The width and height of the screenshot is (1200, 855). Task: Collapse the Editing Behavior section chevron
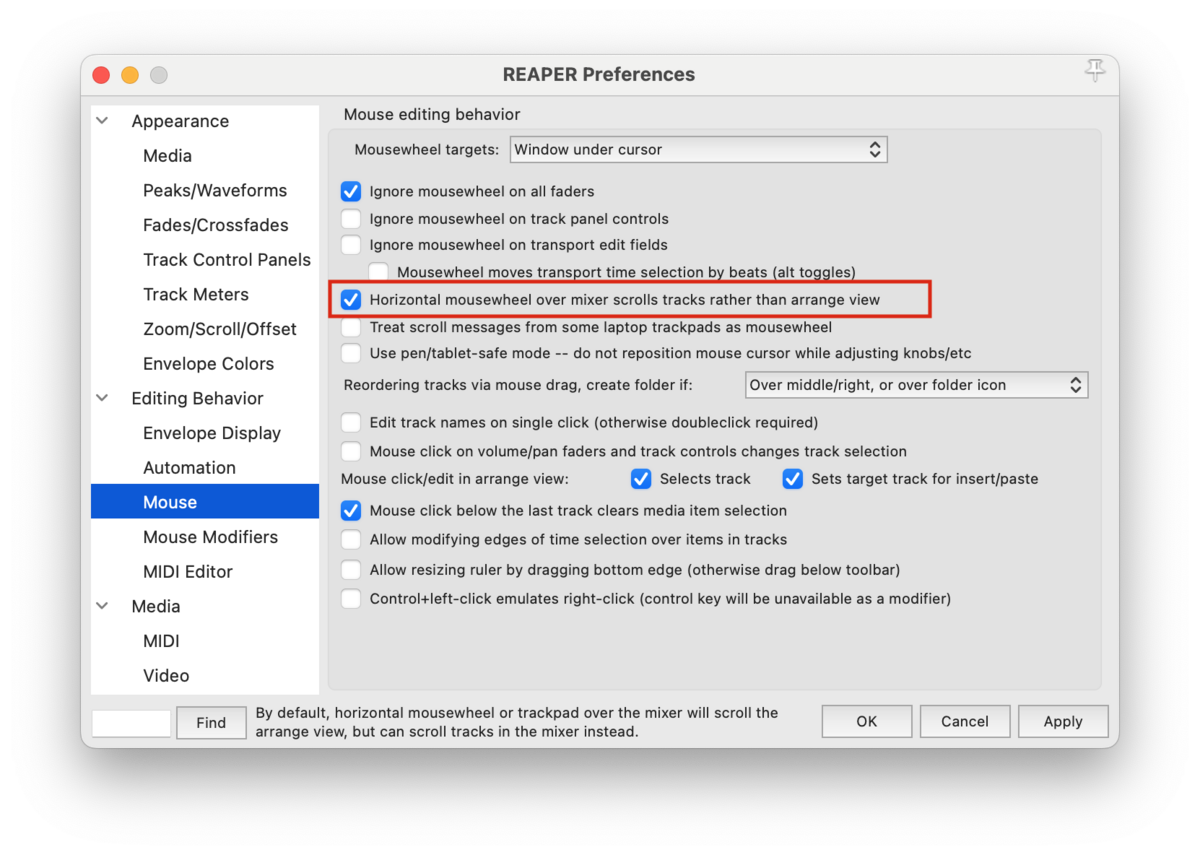click(x=102, y=398)
